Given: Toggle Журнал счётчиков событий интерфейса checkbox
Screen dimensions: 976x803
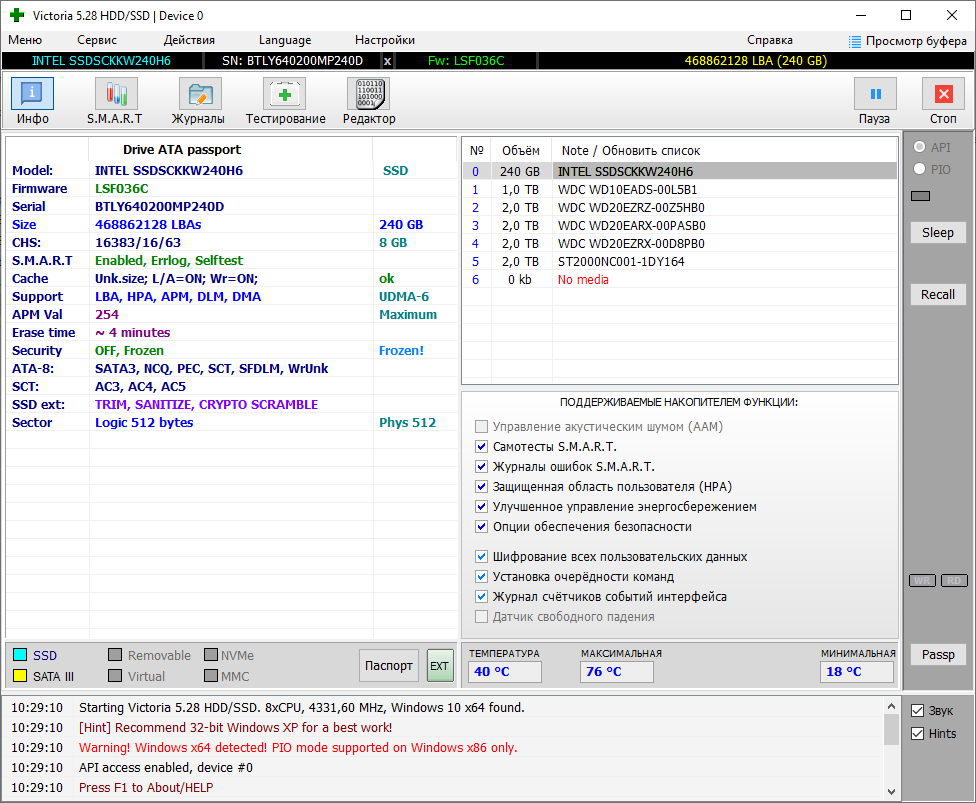Looking at the screenshot, I should (481, 596).
